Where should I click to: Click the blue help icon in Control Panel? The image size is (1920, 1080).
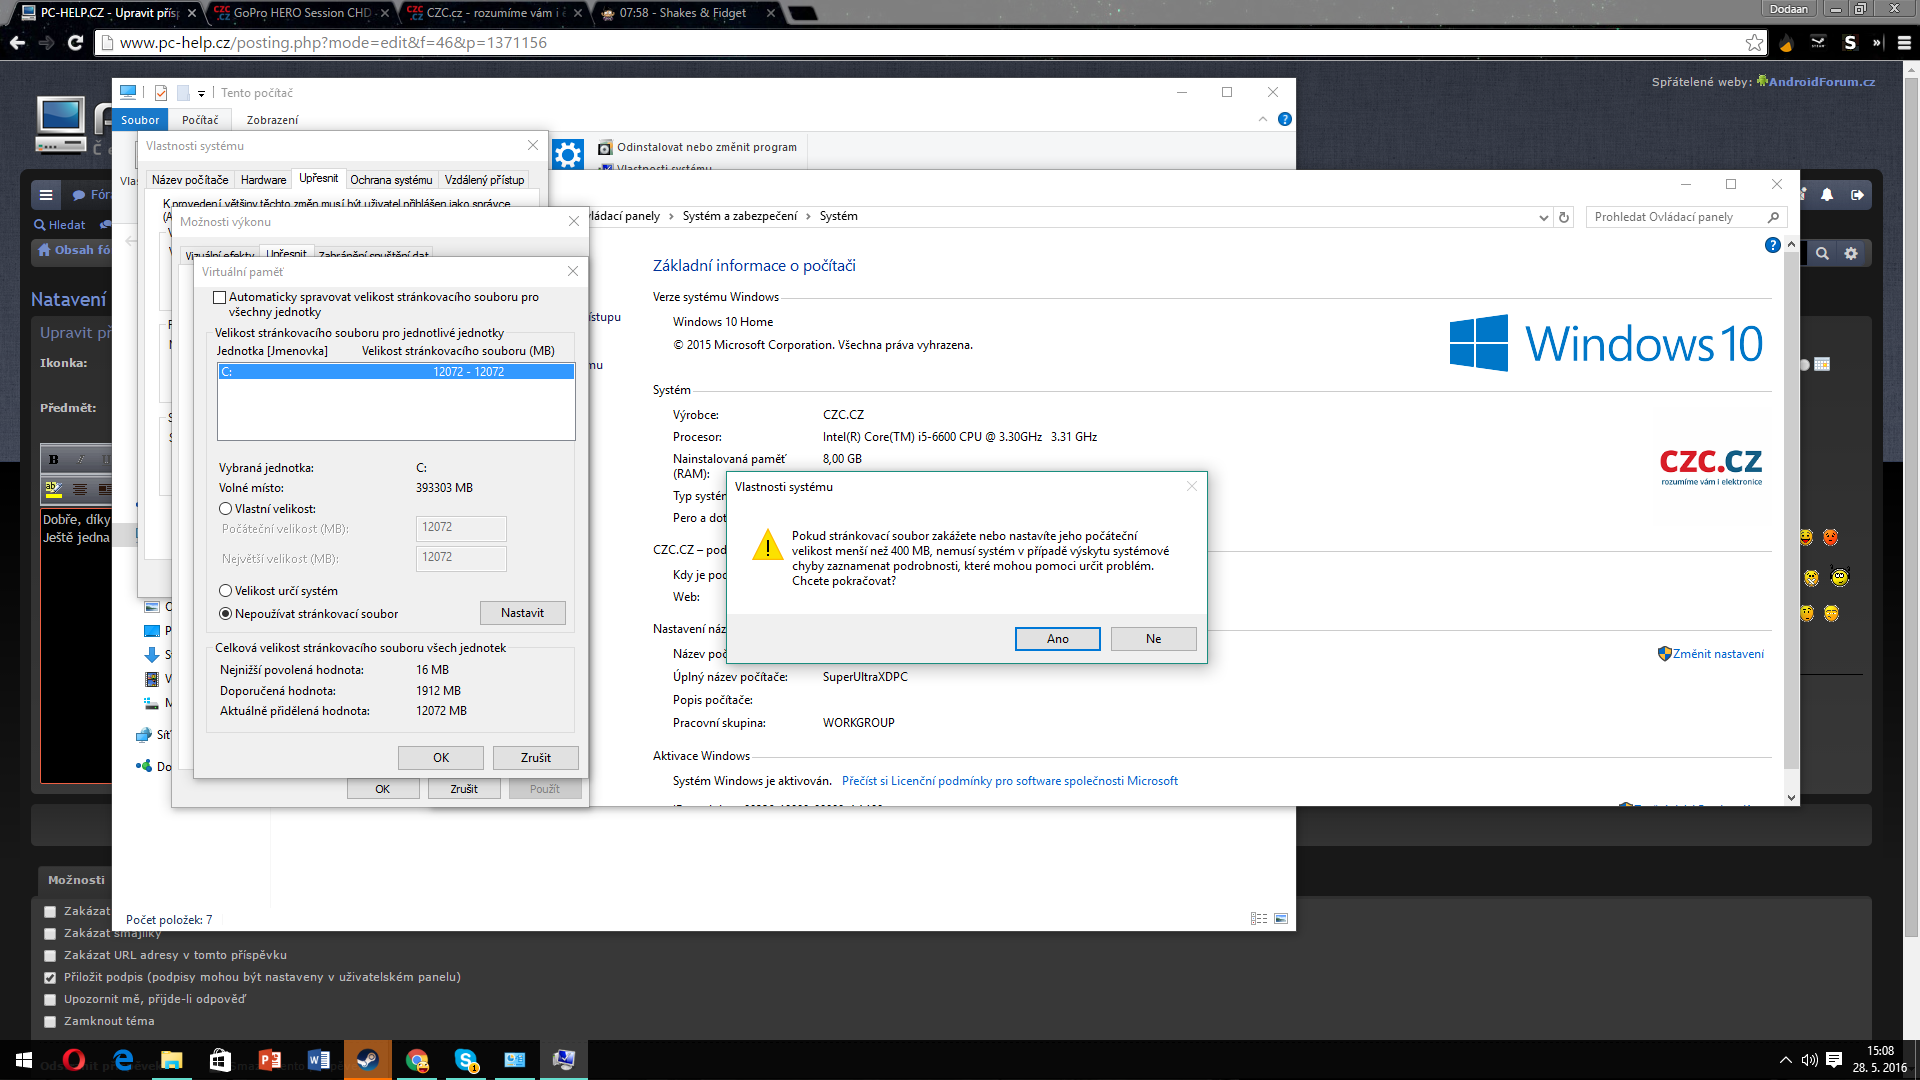(1772, 245)
